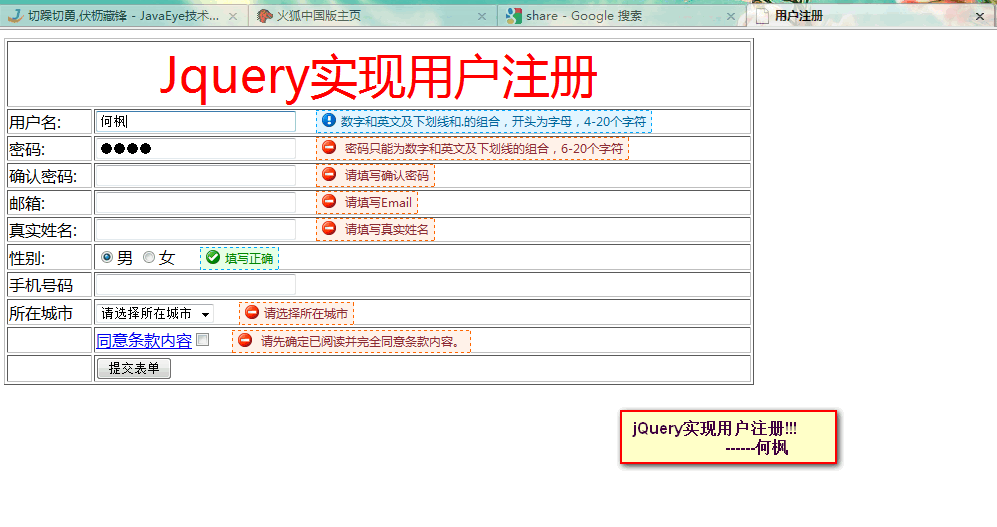
Task: Click the JavaEye tab favicon
Action: [16, 16]
